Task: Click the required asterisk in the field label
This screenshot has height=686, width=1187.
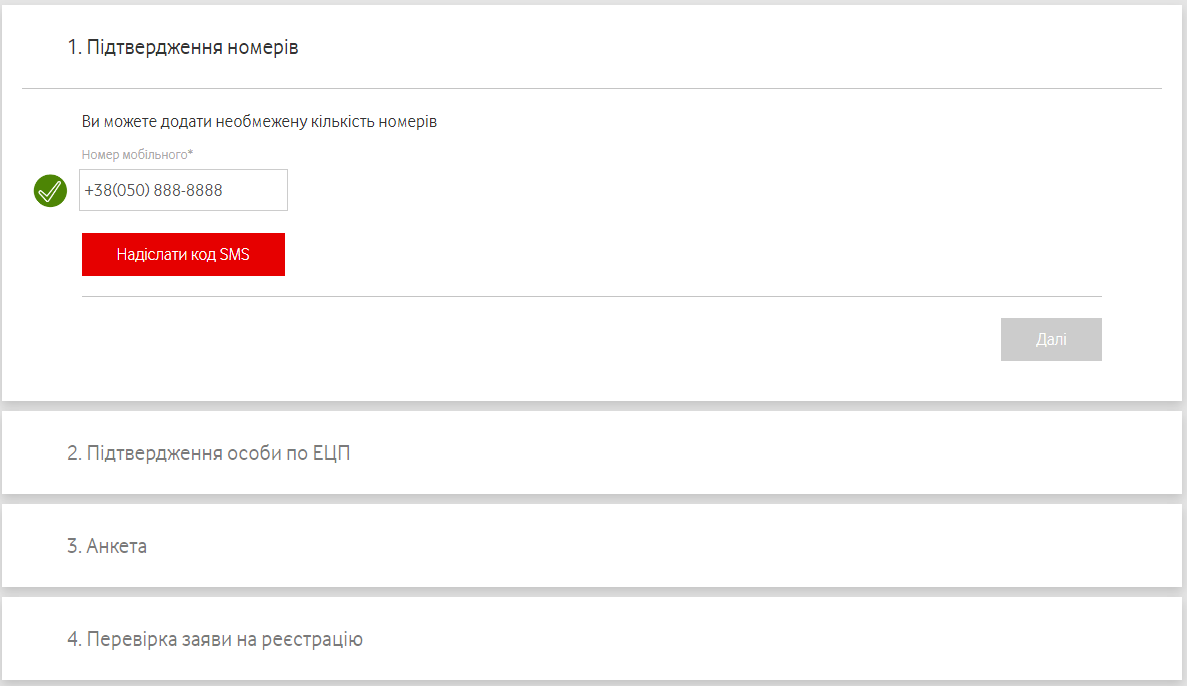Action: [x=191, y=154]
